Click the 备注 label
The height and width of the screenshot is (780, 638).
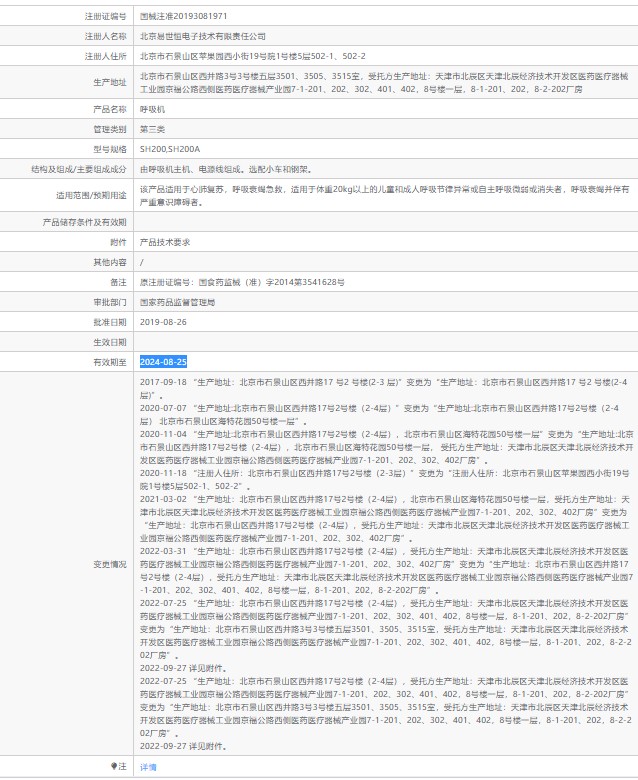[118, 282]
